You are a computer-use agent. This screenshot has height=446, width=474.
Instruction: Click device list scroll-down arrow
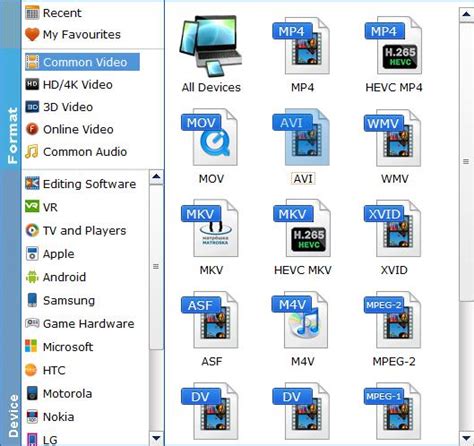point(156,438)
